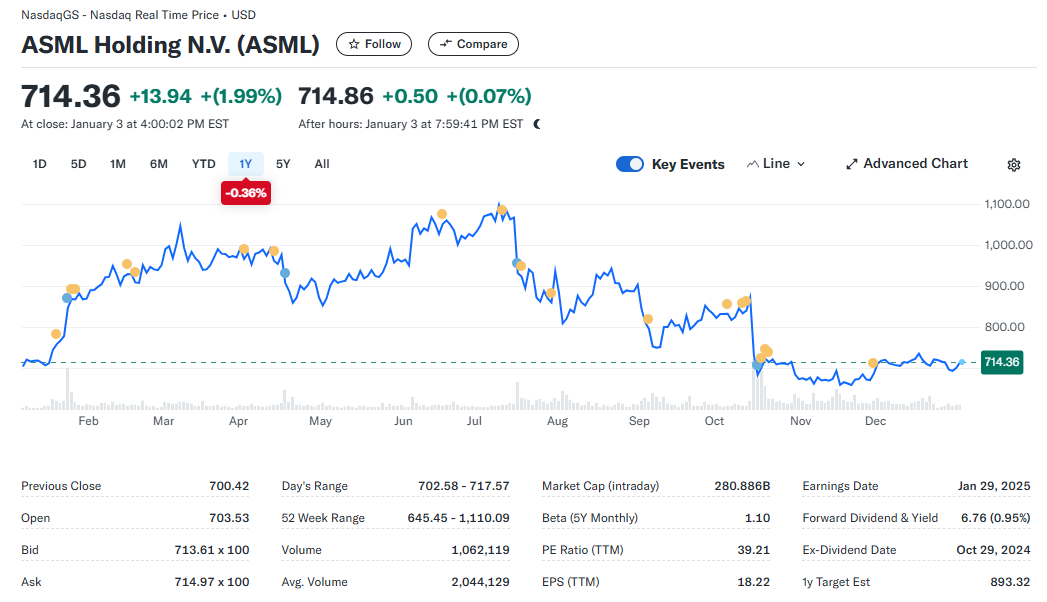Click the EPS (TTM) value 18.22
Image resolution: width=1047 pixels, height=602 pixels.
click(x=753, y=582)
